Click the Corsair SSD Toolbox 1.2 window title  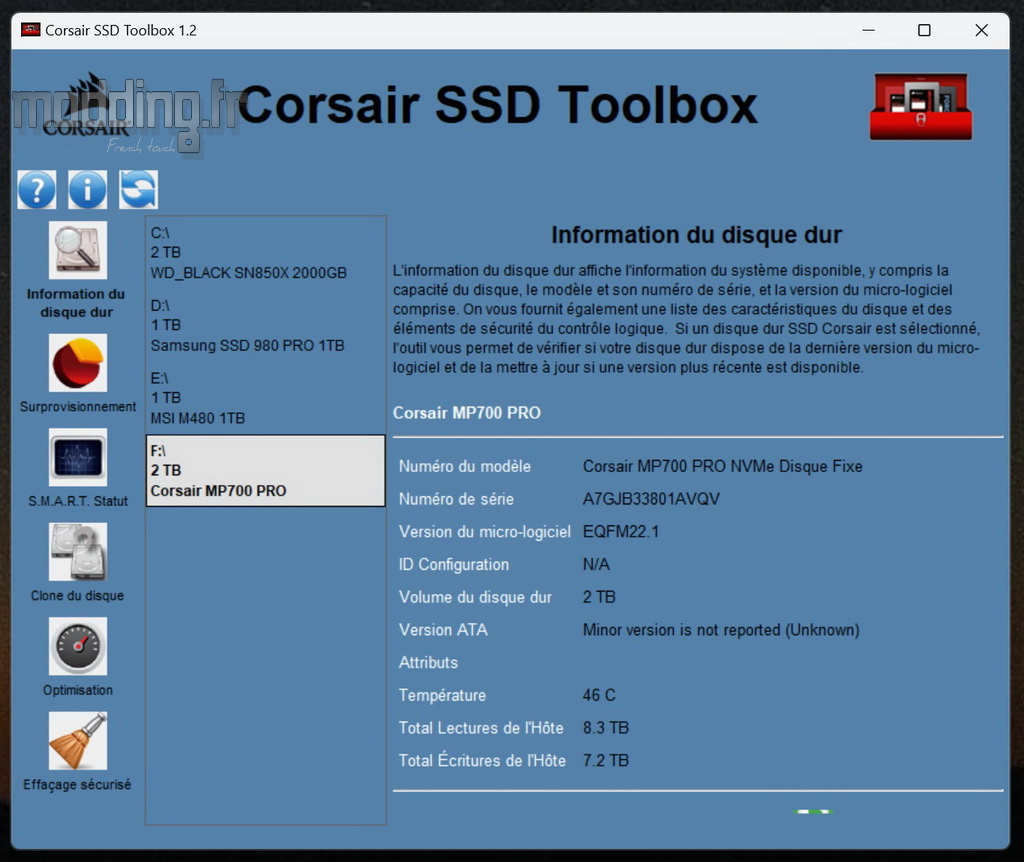click(121, 30)
